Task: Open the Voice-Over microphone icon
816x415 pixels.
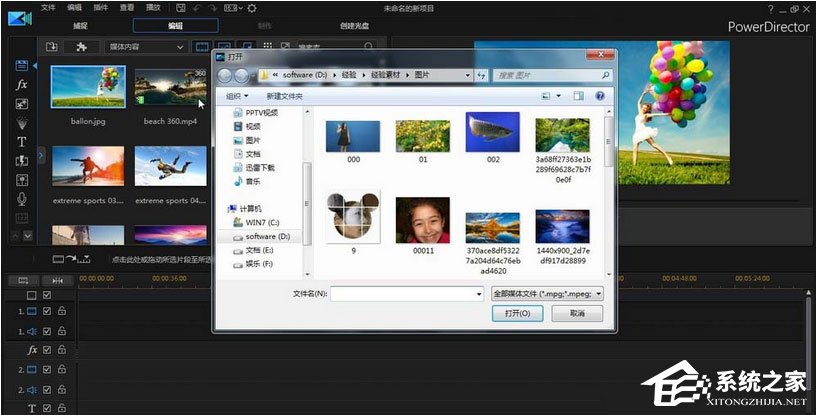Action: coord(21,198)
